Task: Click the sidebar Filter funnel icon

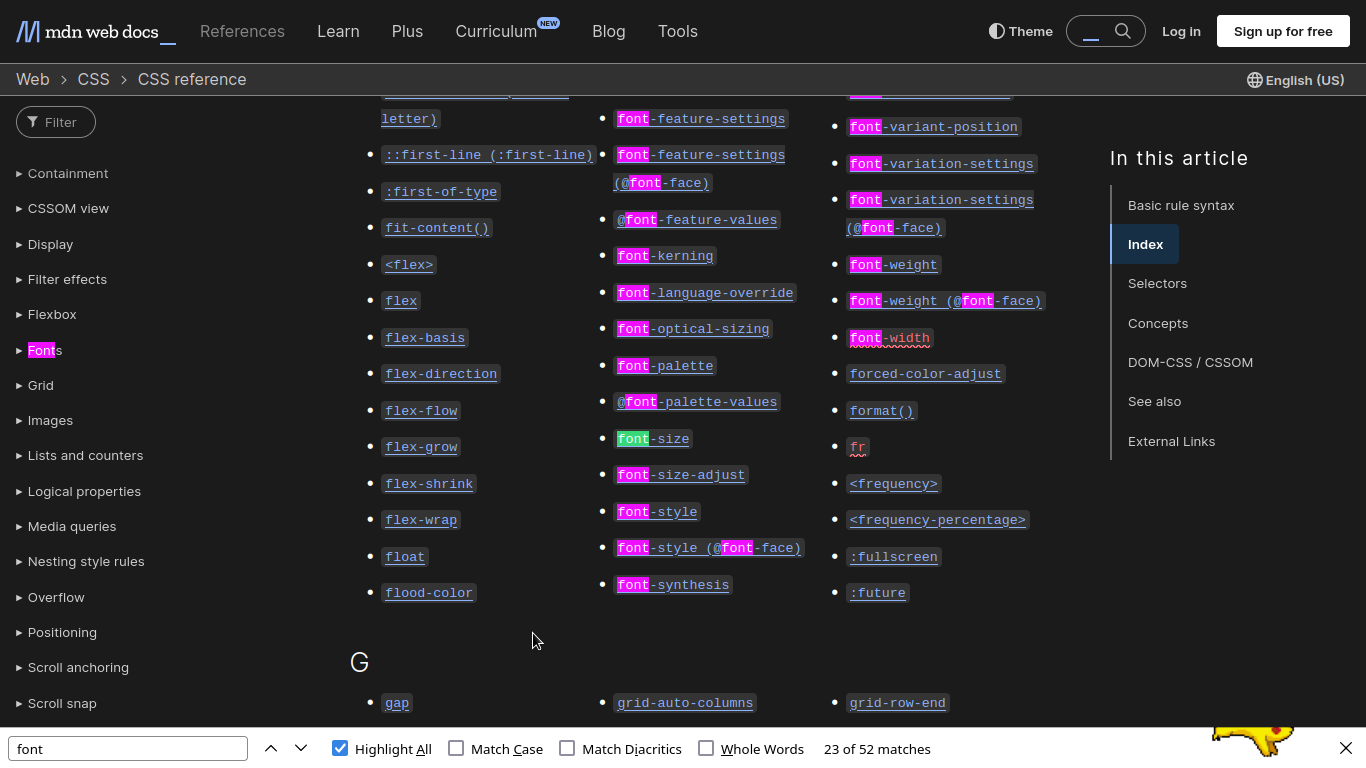Action: coord(33,122)
